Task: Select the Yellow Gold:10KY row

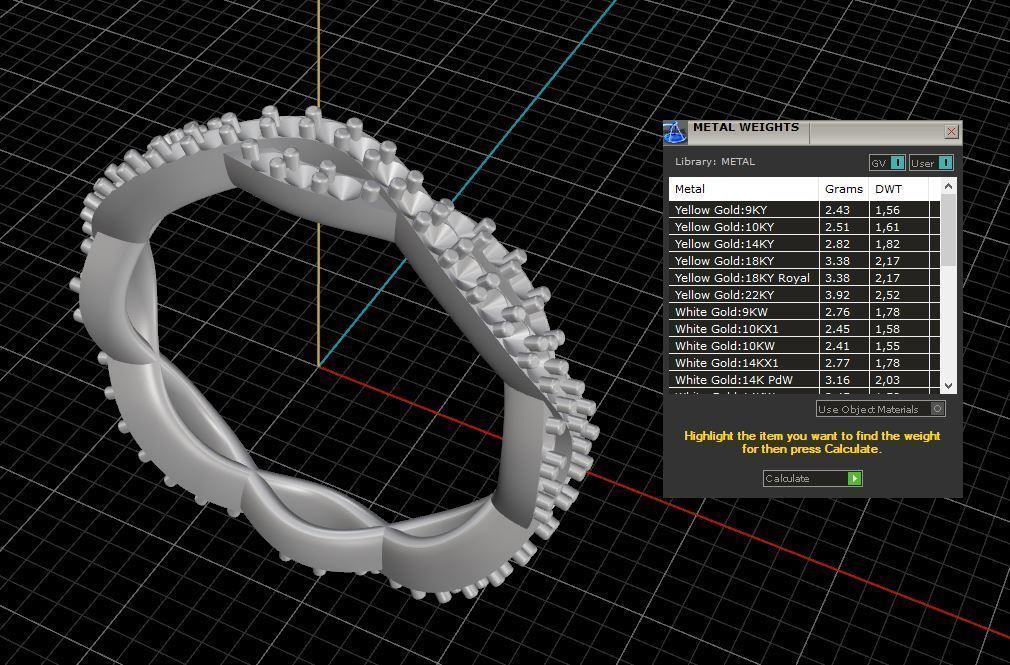Action: click(x=805, y=227)
